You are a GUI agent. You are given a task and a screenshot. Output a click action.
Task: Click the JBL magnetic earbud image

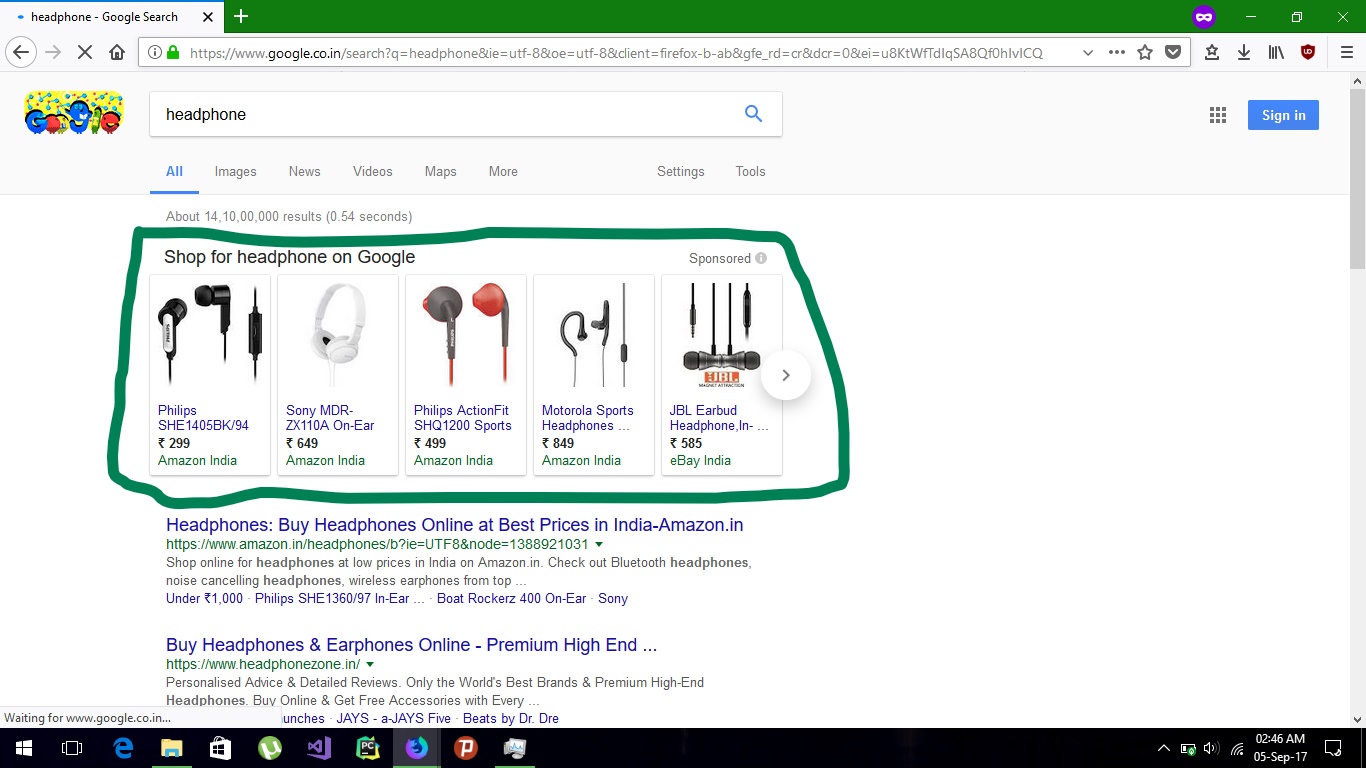tap(722, 335)
